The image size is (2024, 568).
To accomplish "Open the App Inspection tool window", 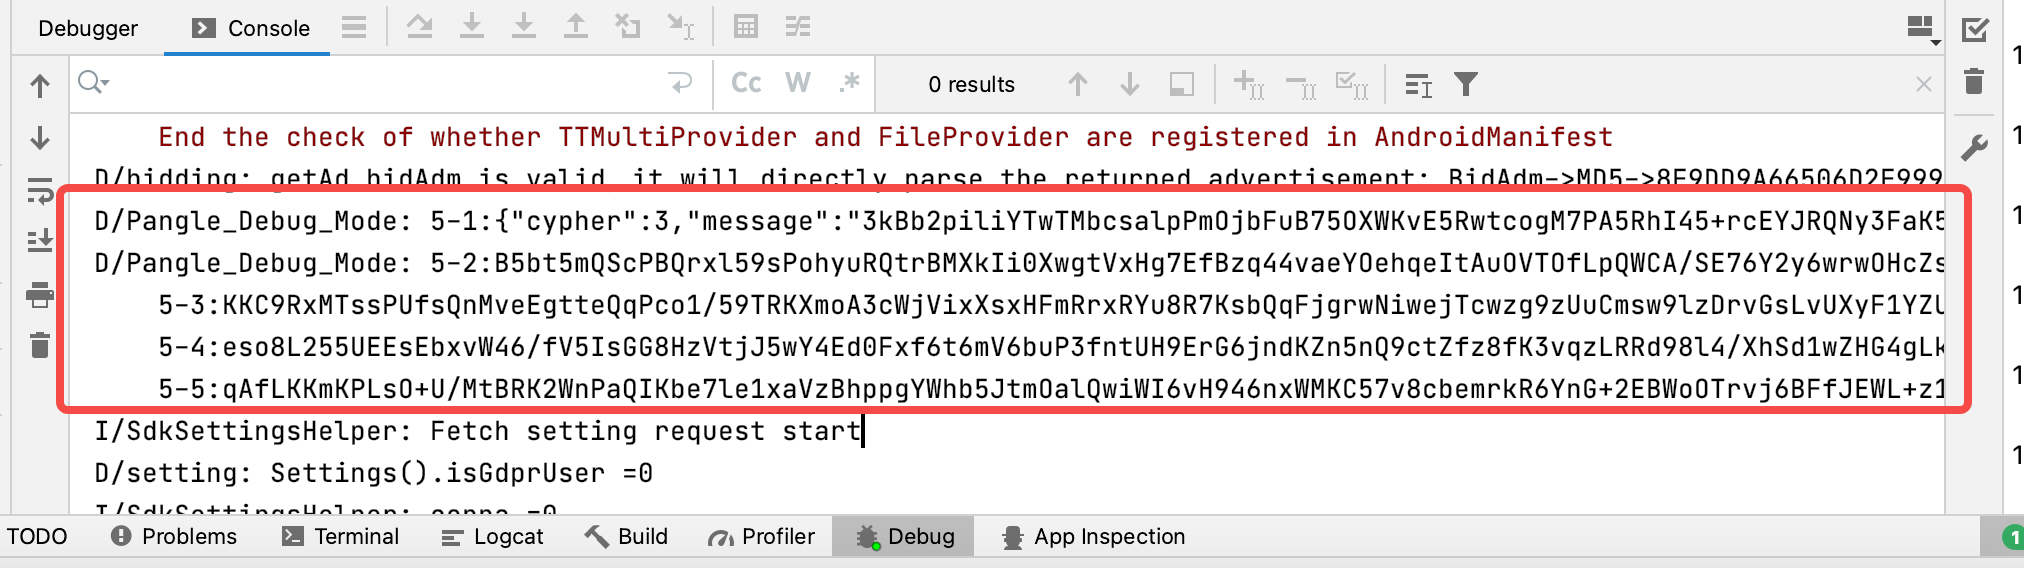I will point(1093,537).
